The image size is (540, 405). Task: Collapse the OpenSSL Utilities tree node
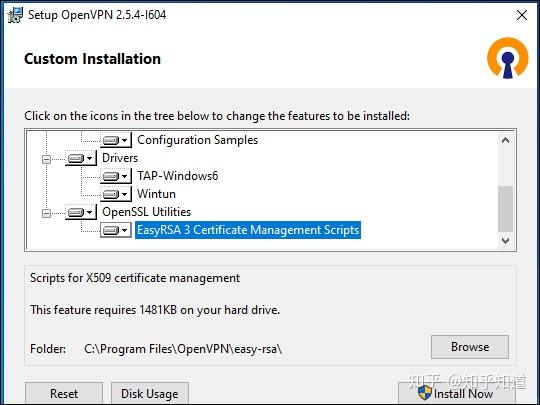coord(46,213)
